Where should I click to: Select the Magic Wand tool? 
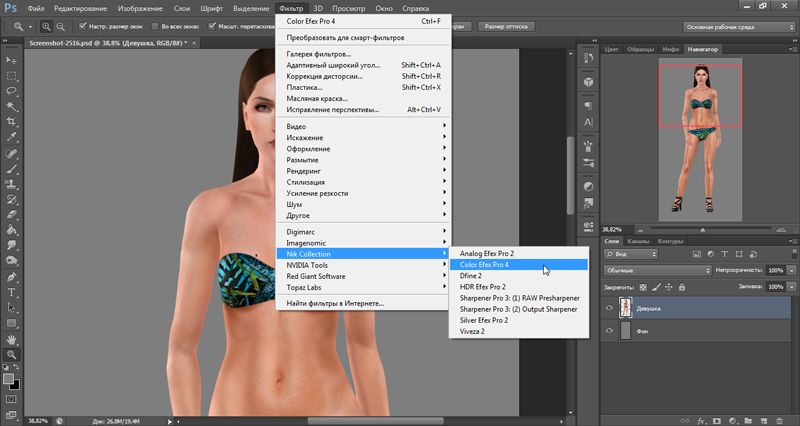click(x=11, y=107)
